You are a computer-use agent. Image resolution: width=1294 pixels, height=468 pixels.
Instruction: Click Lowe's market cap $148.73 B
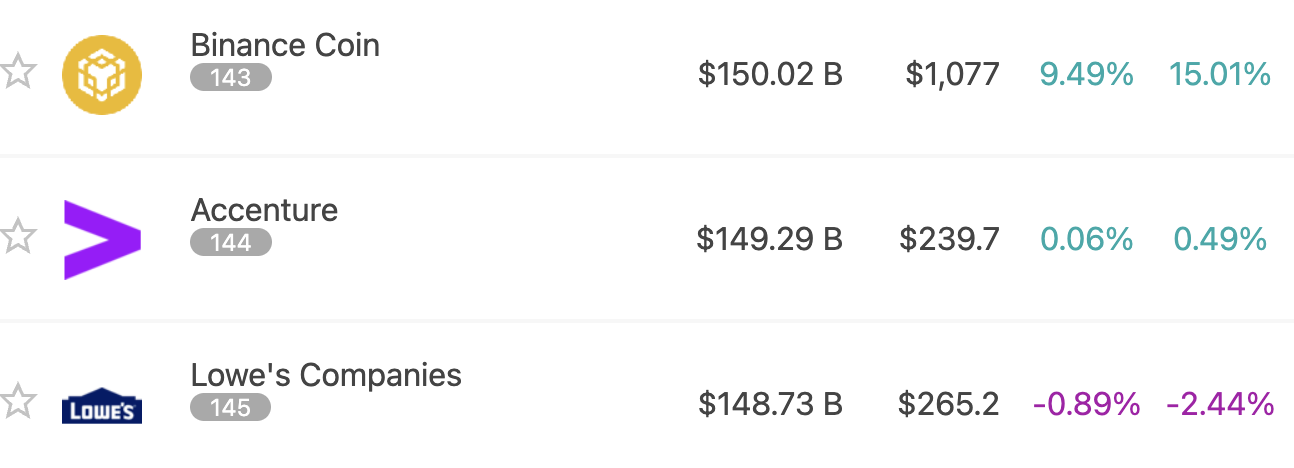click(770, 404)
